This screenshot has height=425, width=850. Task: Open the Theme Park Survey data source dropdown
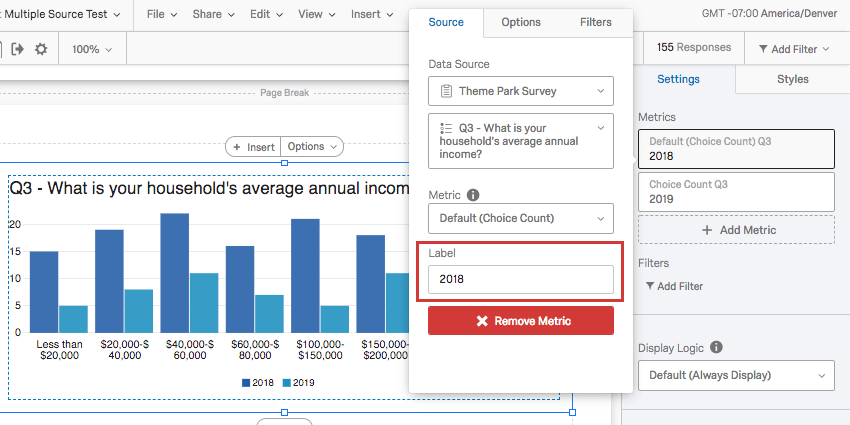pos(521,91)
